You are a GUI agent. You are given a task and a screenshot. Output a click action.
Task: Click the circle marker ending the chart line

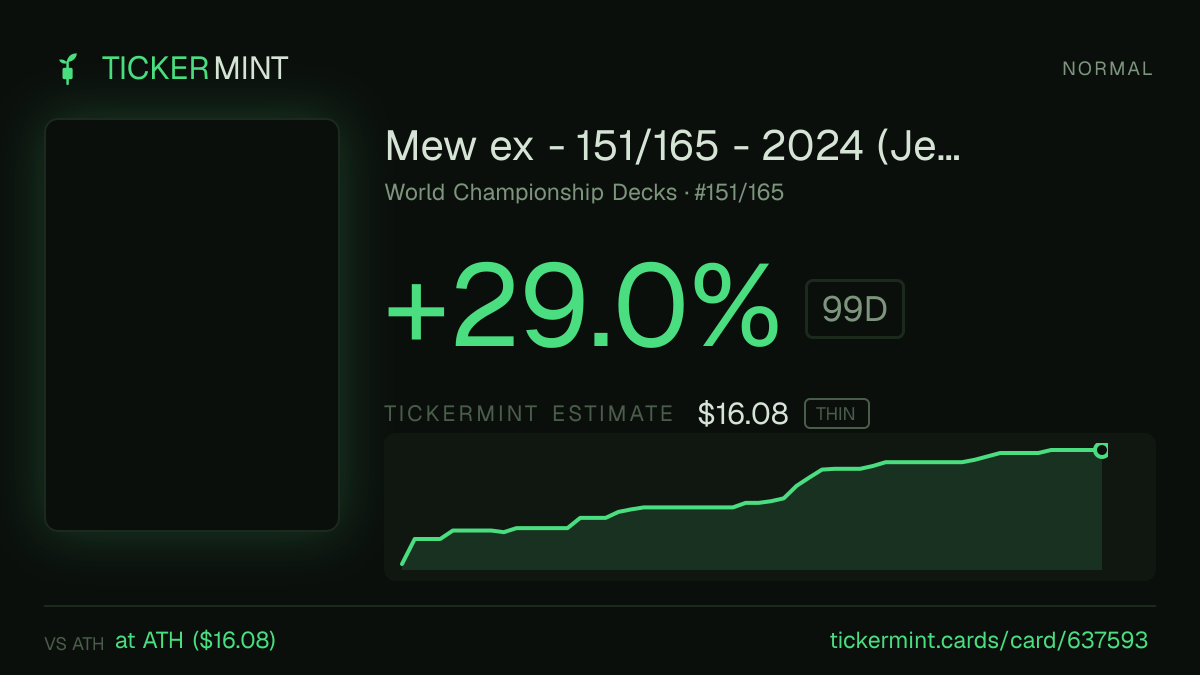(1101, 451)
